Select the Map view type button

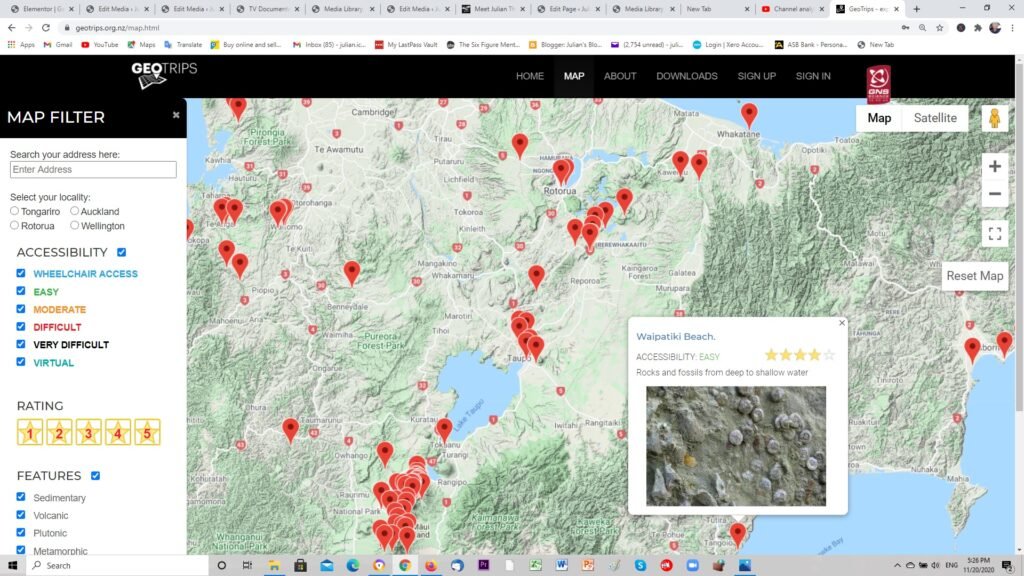point(879,118)
